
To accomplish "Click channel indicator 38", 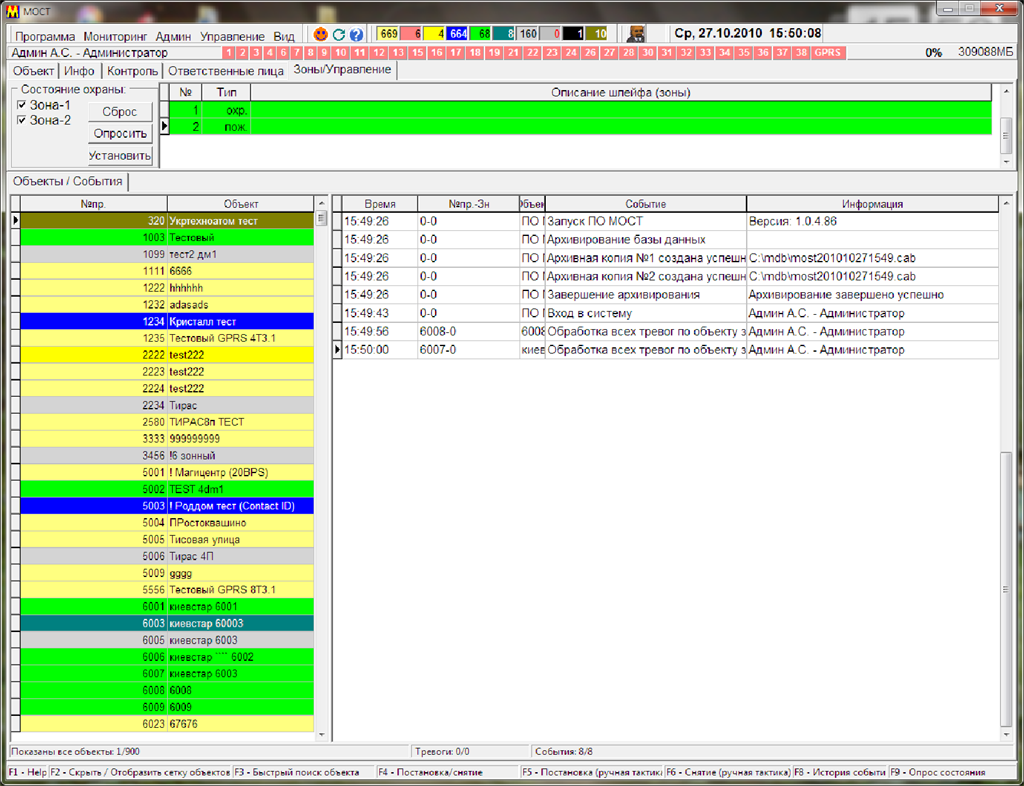I will [x=801, y=53].
